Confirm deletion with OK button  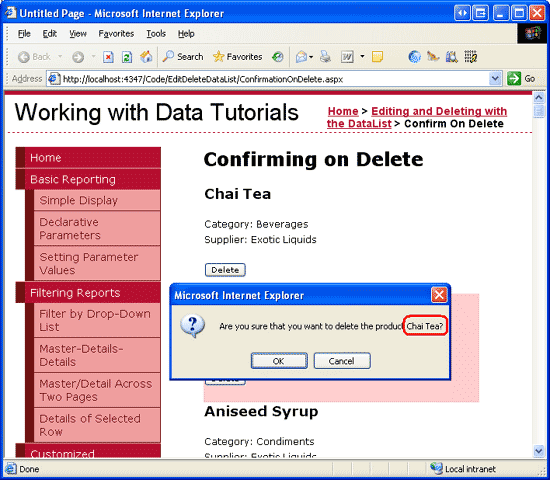pos(279,361)
